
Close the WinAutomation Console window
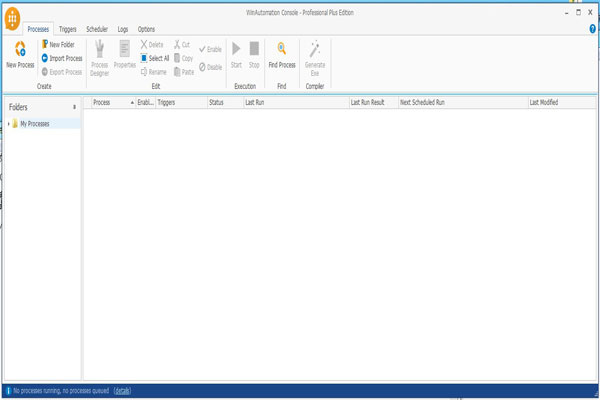pyautogui.click(x=590, y=13)
